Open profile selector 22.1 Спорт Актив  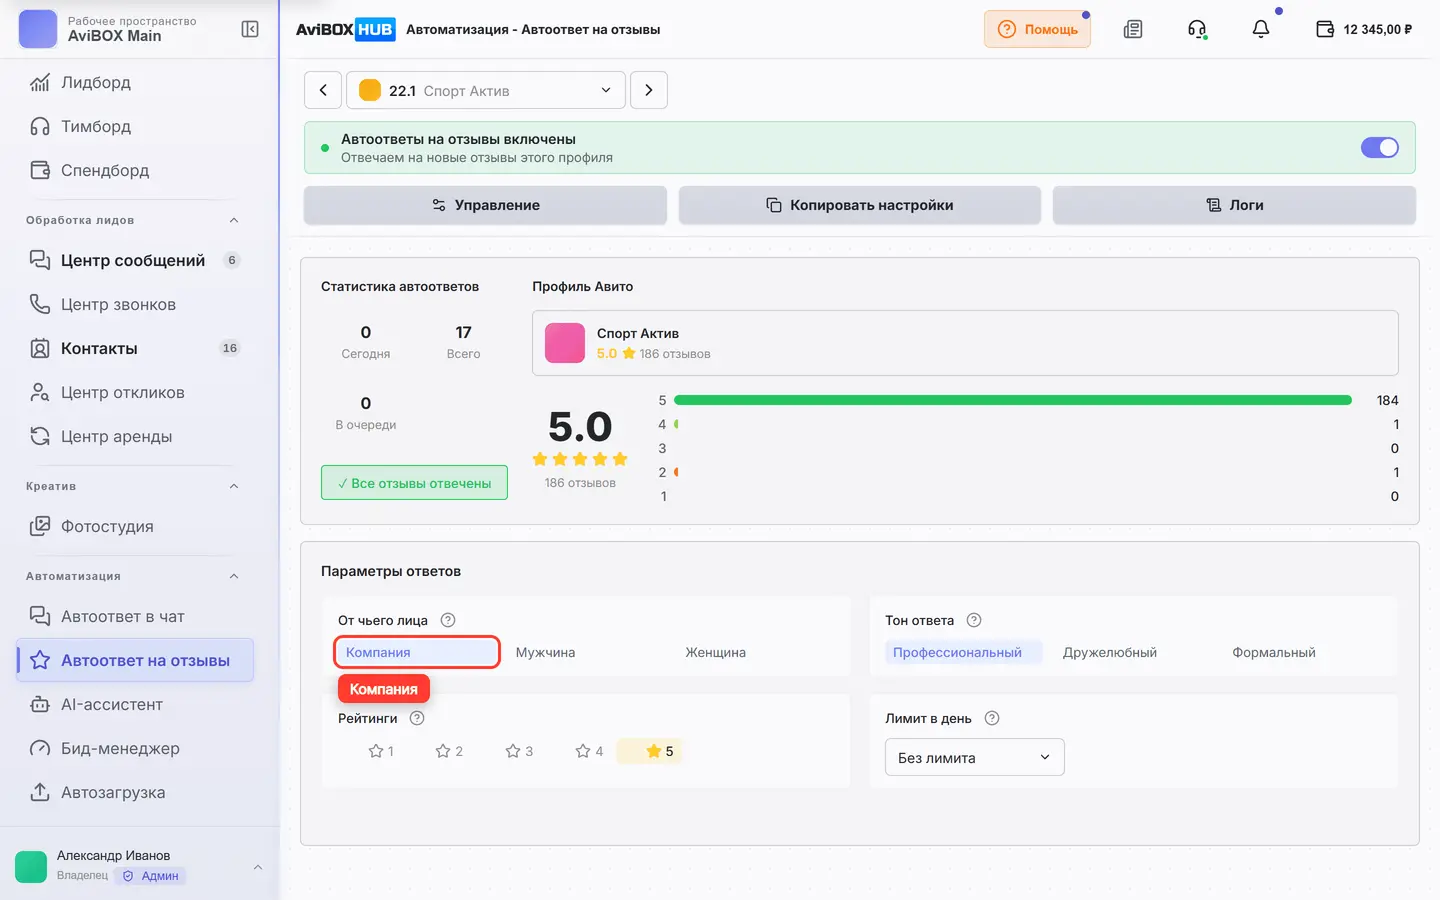[x=486, y=90]
